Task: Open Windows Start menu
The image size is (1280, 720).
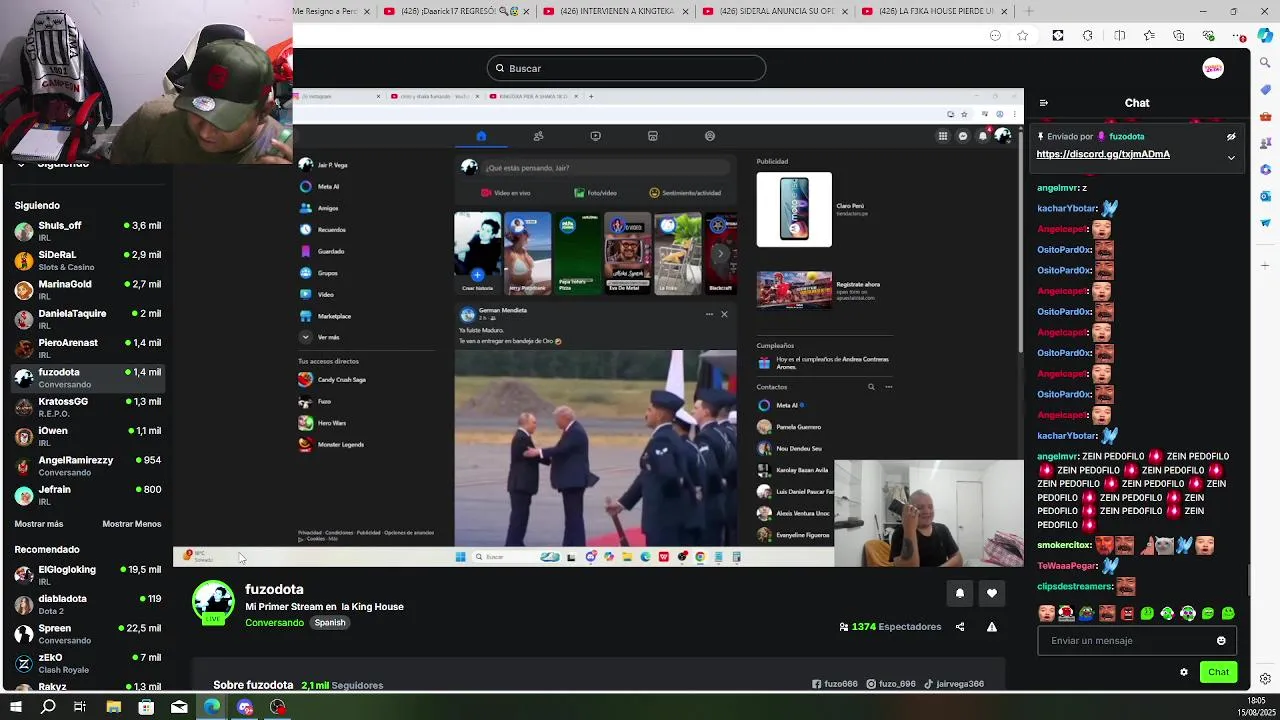Action: click(x=16, y=707)
